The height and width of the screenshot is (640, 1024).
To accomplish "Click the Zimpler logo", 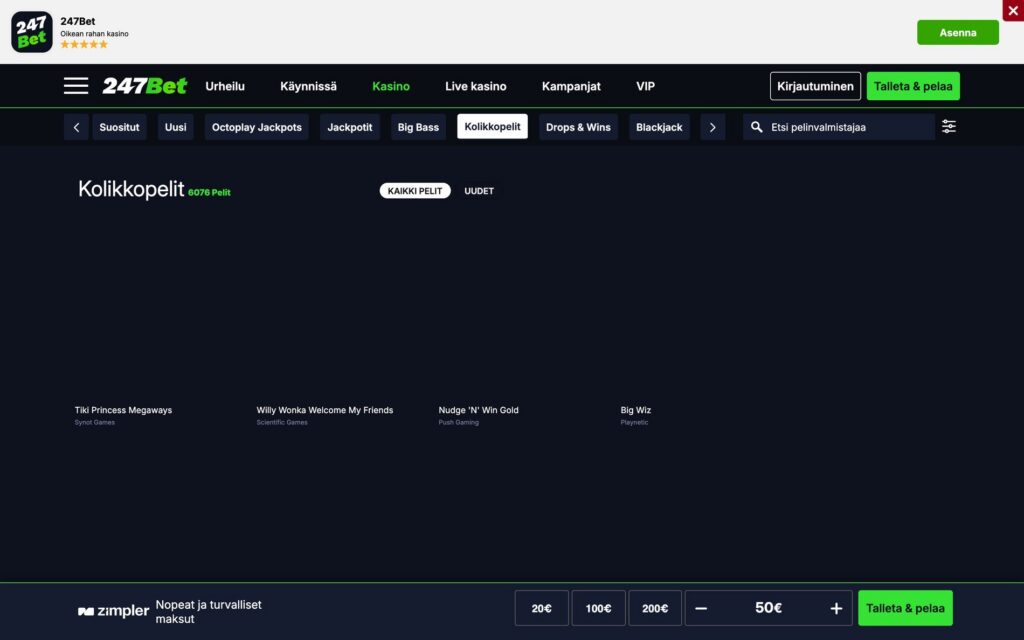I will click(x=113, y=611).
